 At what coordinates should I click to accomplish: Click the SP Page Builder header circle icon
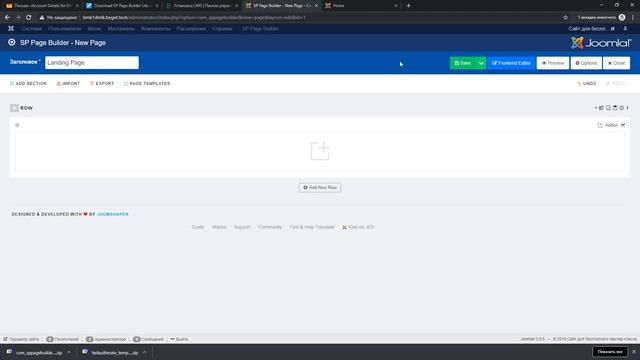(x=12, y=42)
